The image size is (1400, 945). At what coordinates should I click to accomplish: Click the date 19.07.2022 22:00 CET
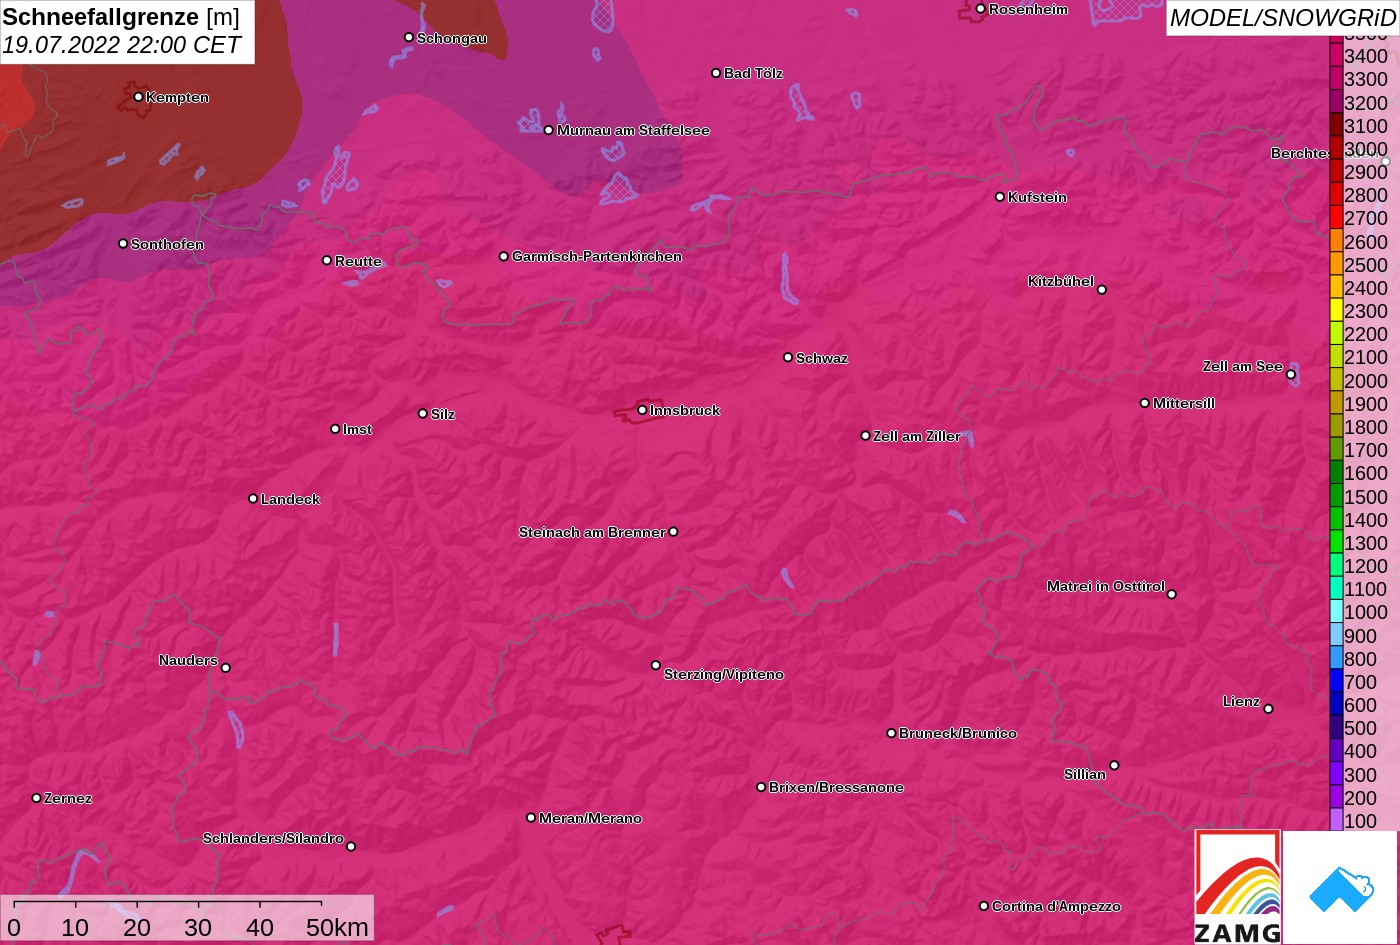point(121,45)
